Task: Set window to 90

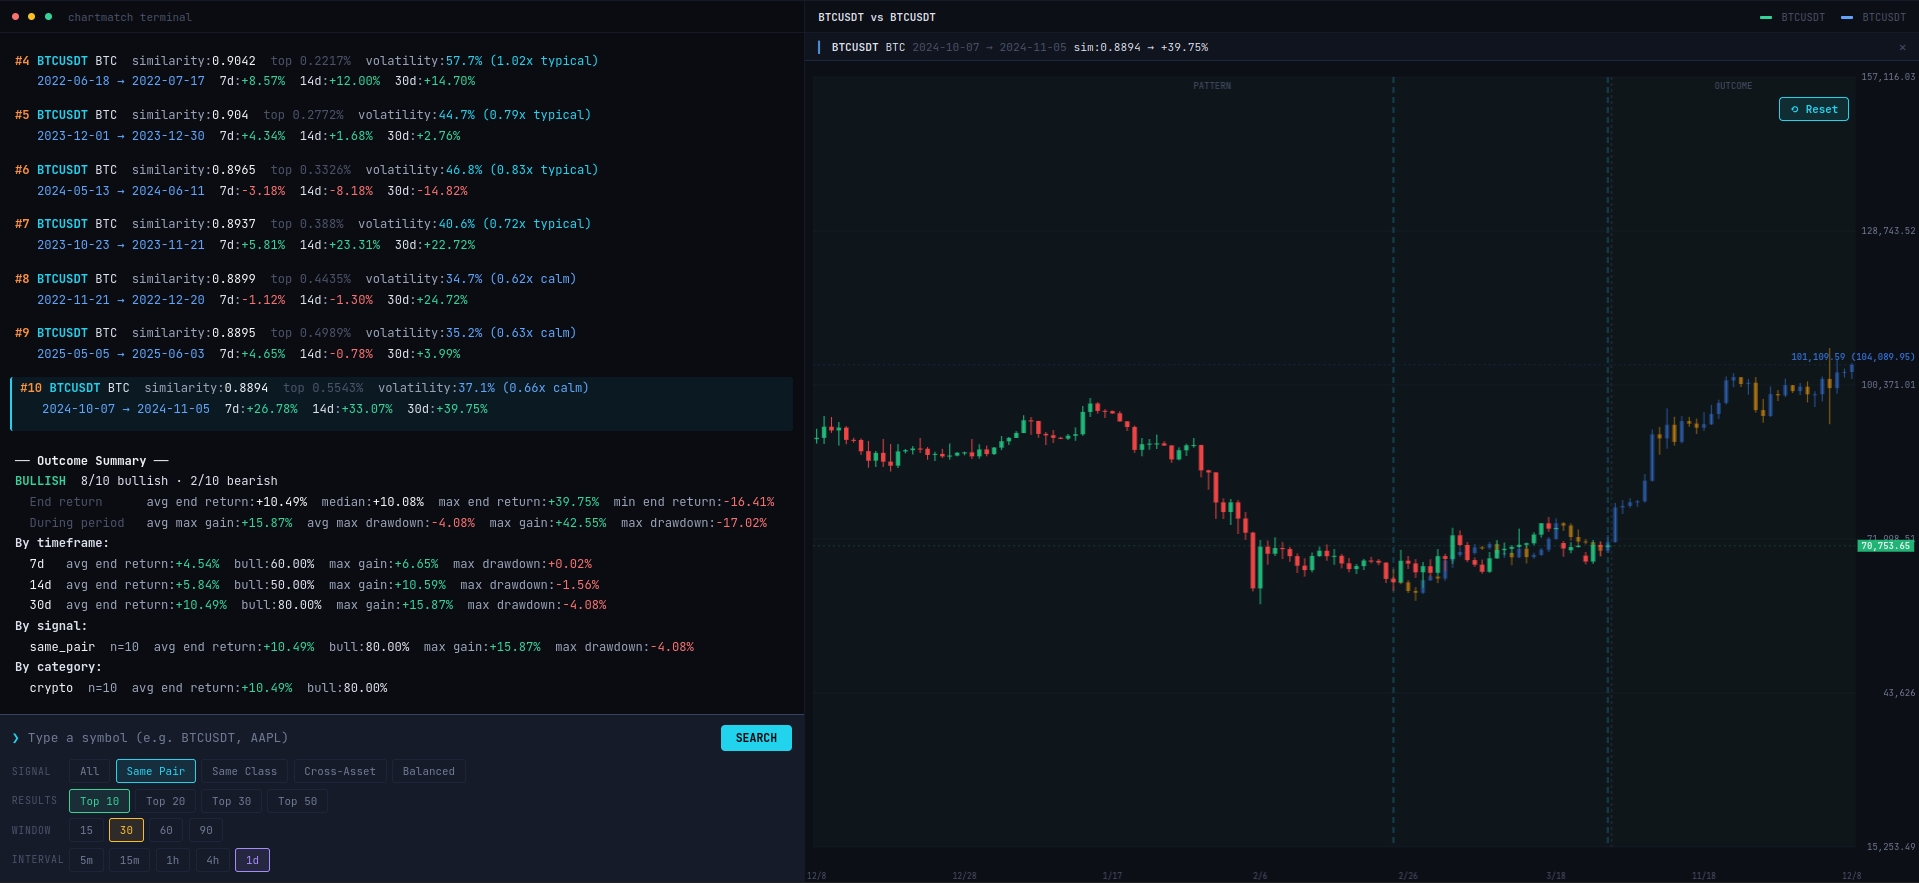Action: point(206,830)
